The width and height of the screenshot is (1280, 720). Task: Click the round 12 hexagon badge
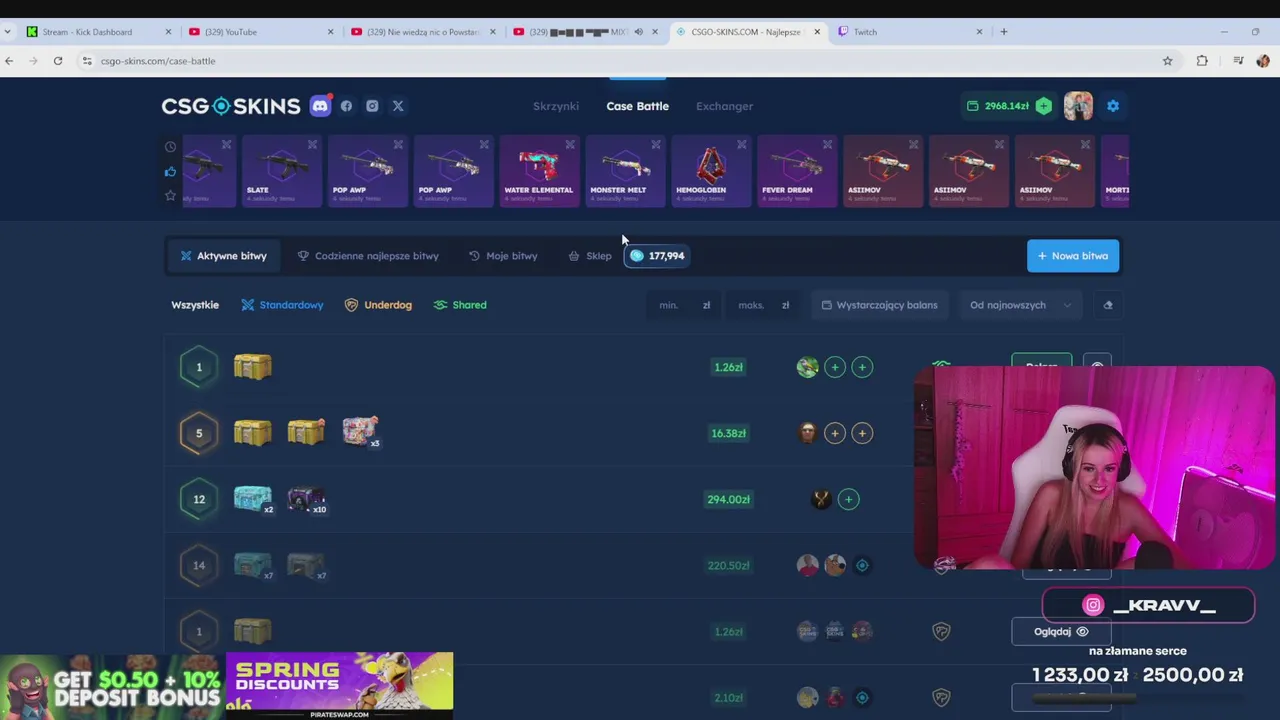click(x=199, y=499)
